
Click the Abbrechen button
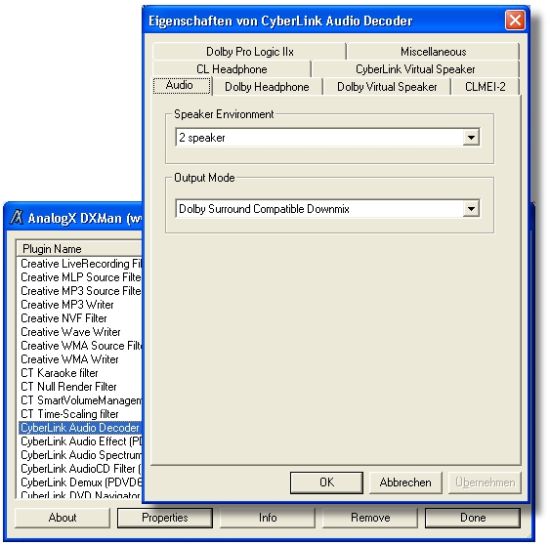(x=405, y=482)
